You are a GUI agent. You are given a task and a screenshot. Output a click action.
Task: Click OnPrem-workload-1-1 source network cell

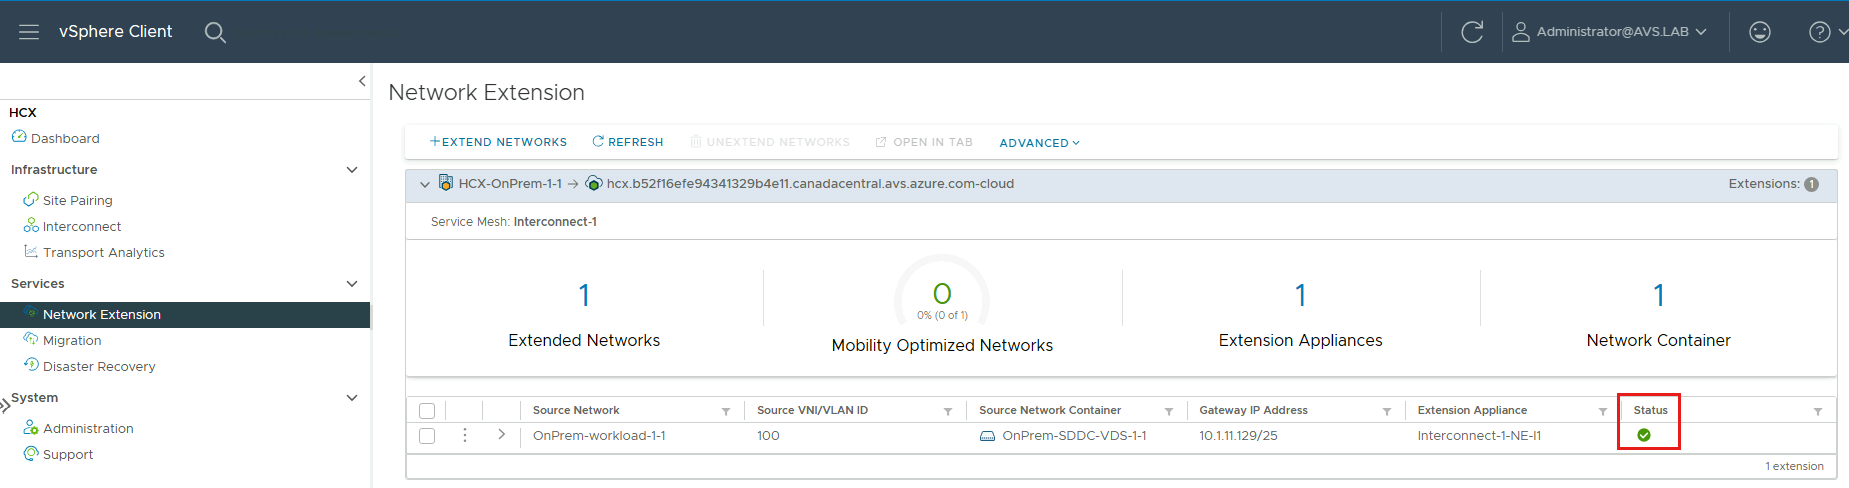[x=599, y=436]
